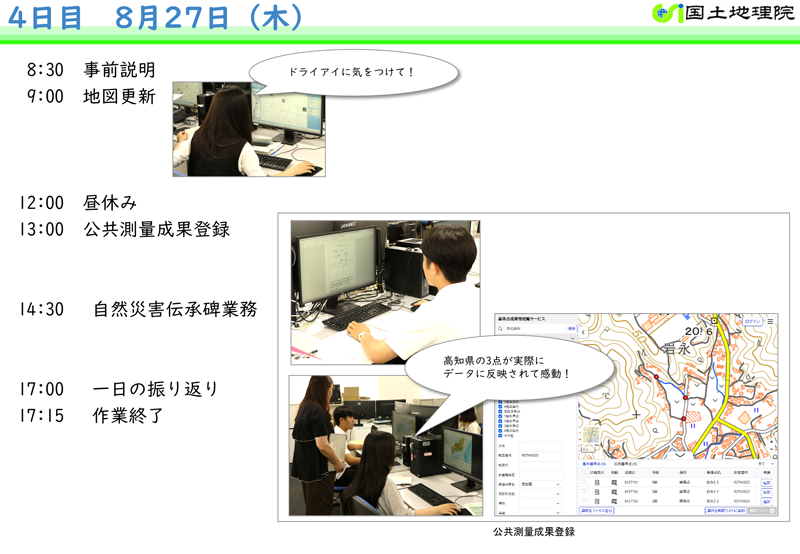This screenshot has height=554, width=800.
Task: Click the speech bubble ドライアイに気をつけて！
Action: pyautogui.click(x=354, y=72)
